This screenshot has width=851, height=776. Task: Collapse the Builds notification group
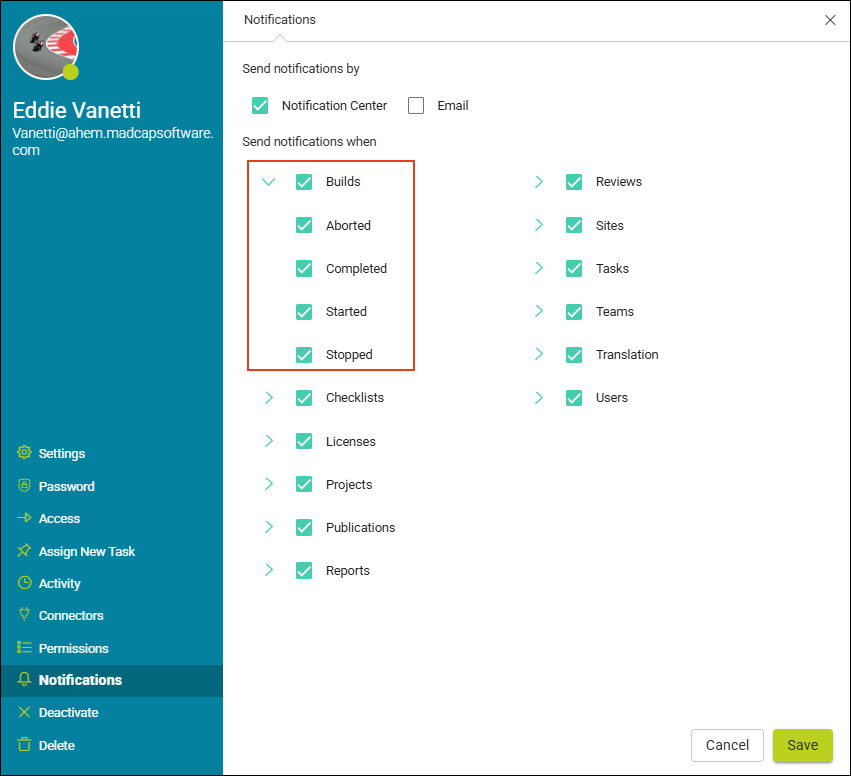[x=268, y=182]
